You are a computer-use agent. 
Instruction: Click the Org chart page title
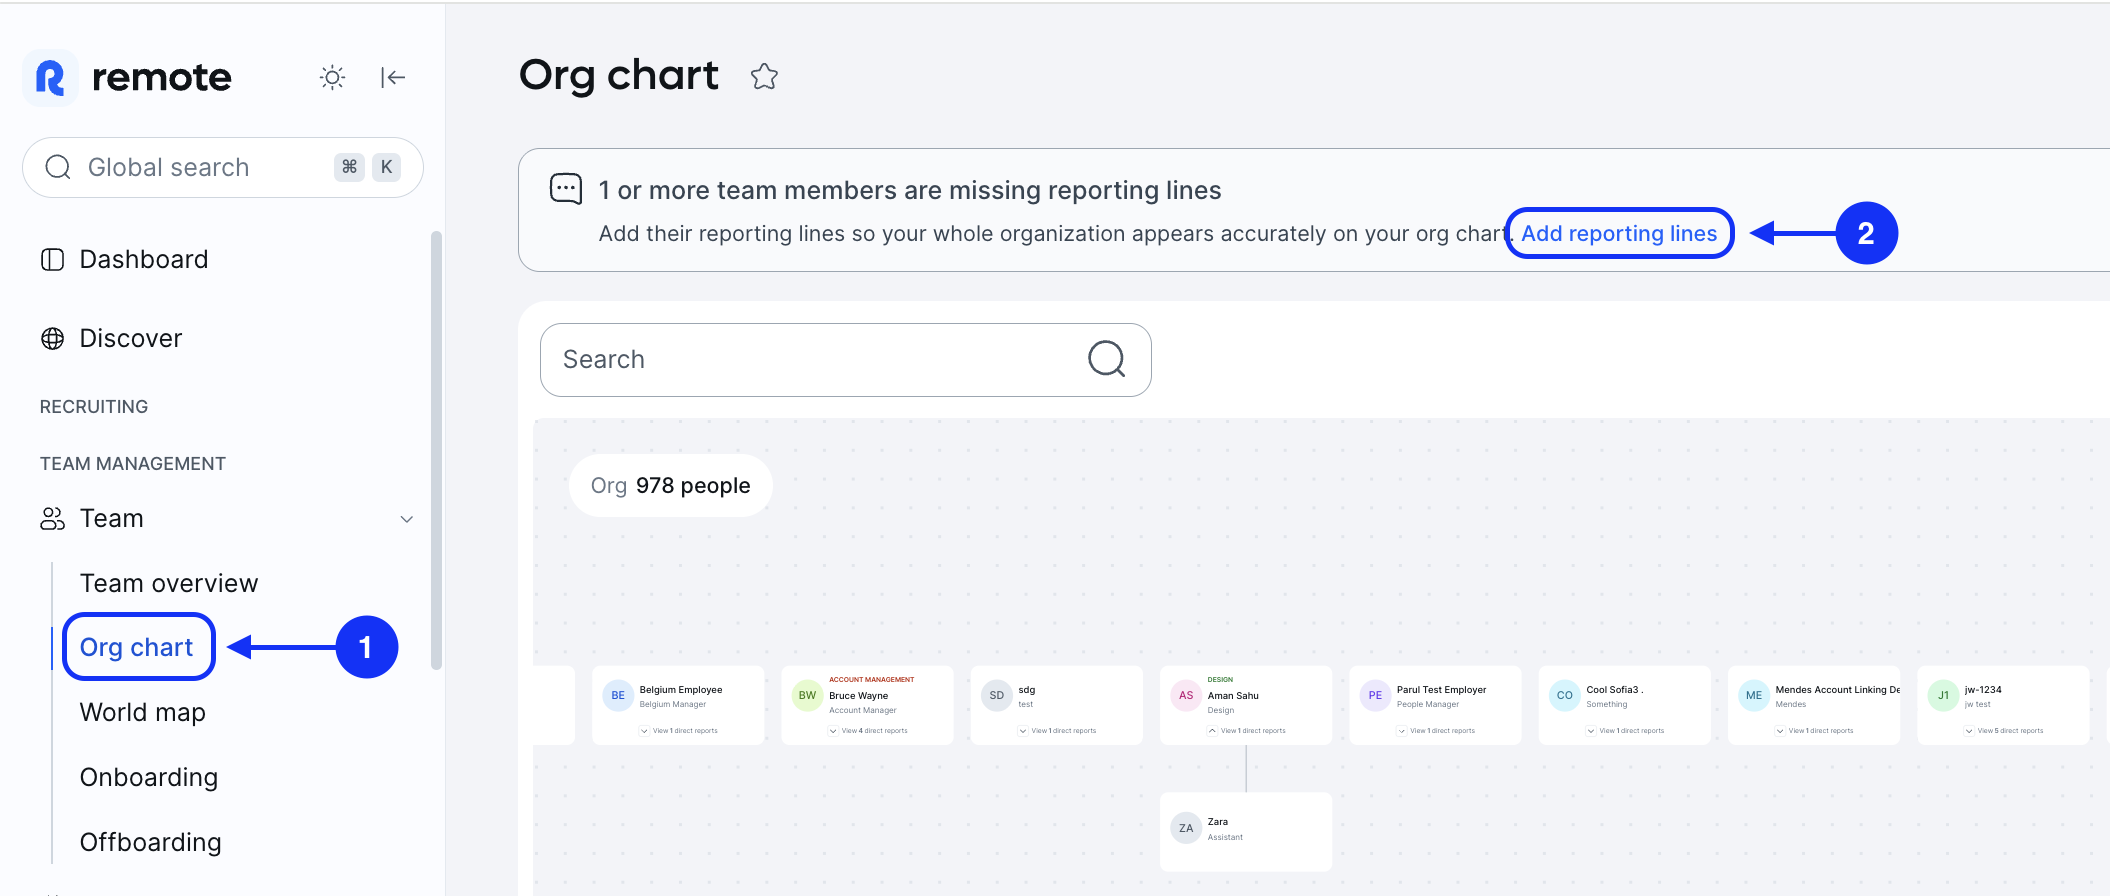point(619,76)
